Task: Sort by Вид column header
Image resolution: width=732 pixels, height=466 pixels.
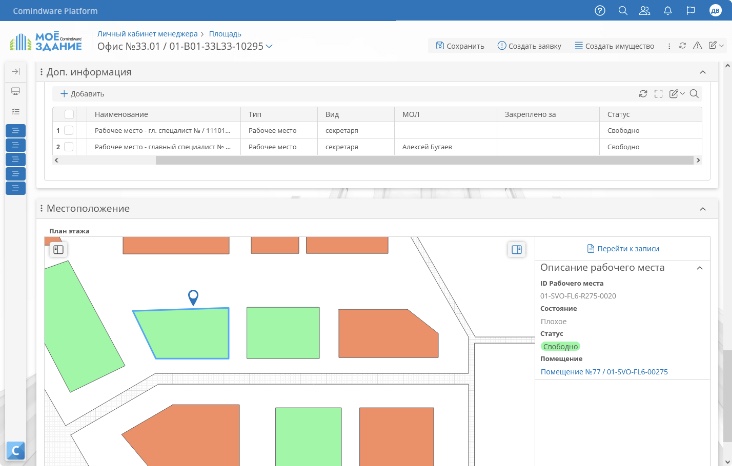Action: [x=332, y=114]
